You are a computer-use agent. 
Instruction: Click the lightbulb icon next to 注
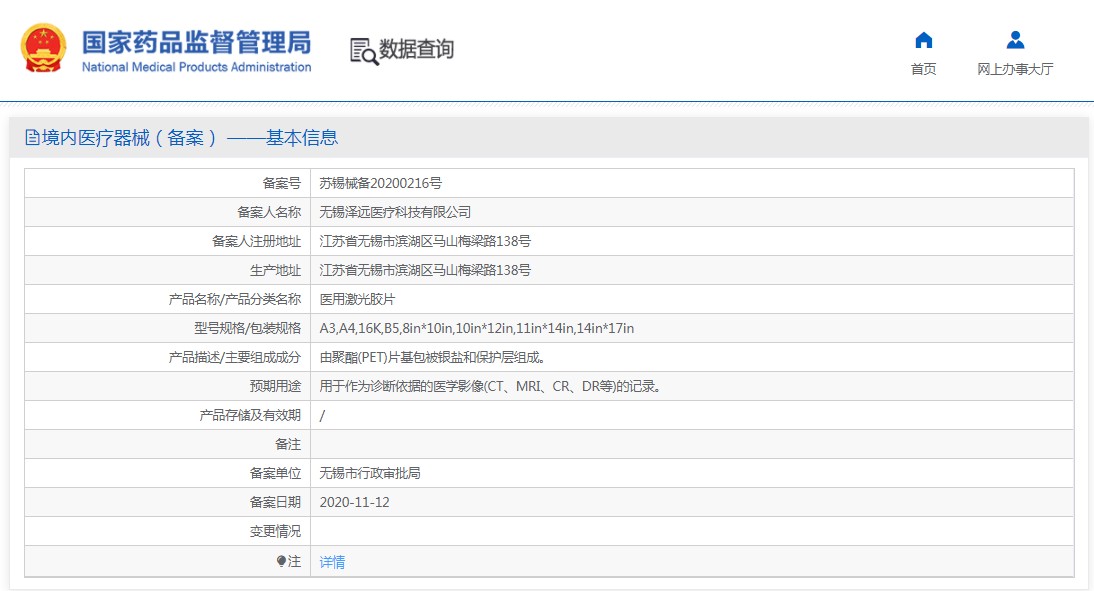coord(281,561)
